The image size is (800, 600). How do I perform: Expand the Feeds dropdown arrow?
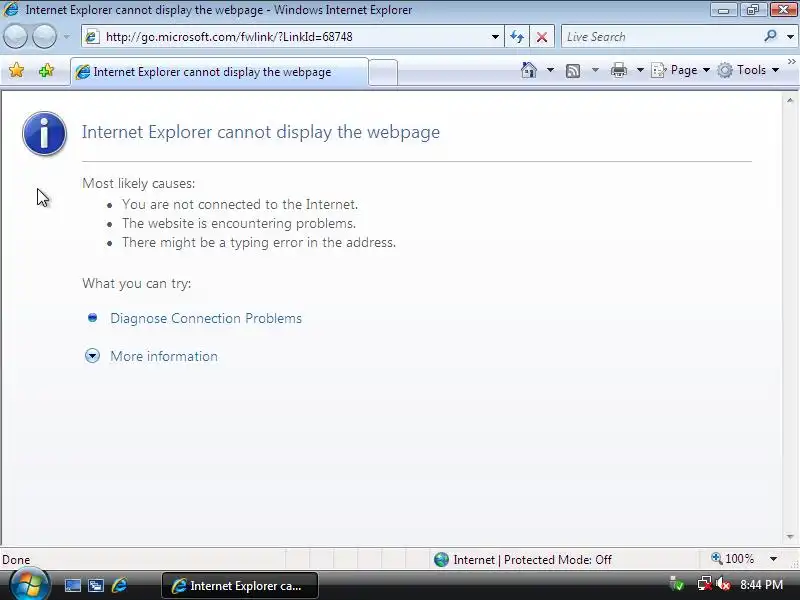coord(595,70)
